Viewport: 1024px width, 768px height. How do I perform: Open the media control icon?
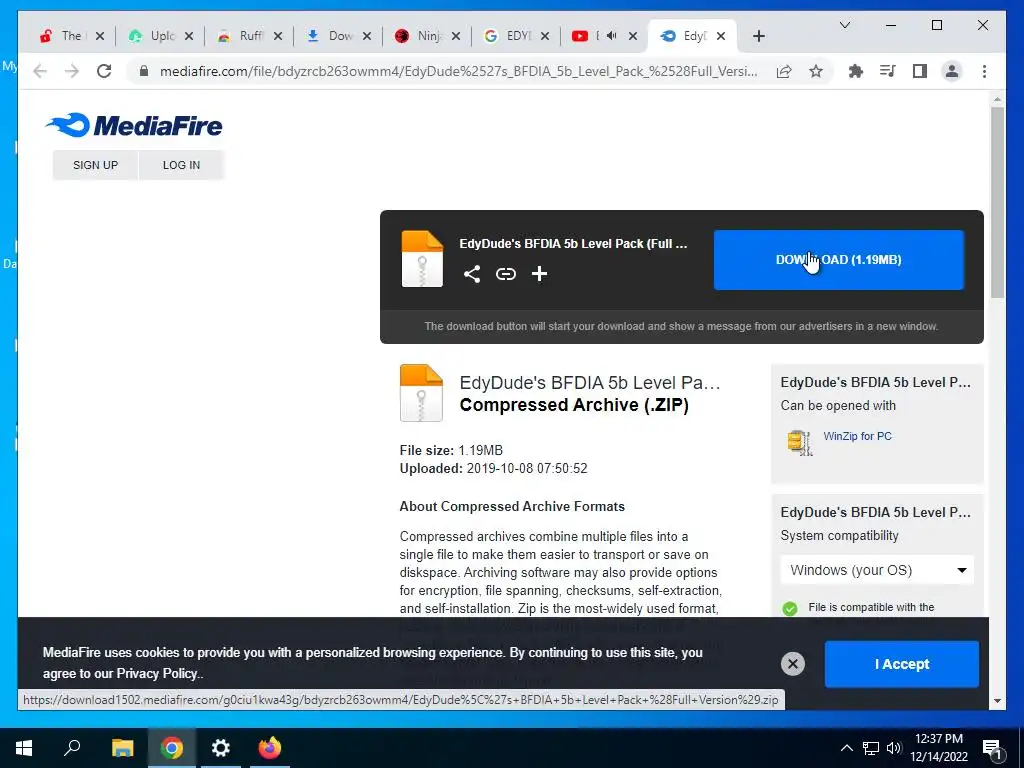point(888,71)
